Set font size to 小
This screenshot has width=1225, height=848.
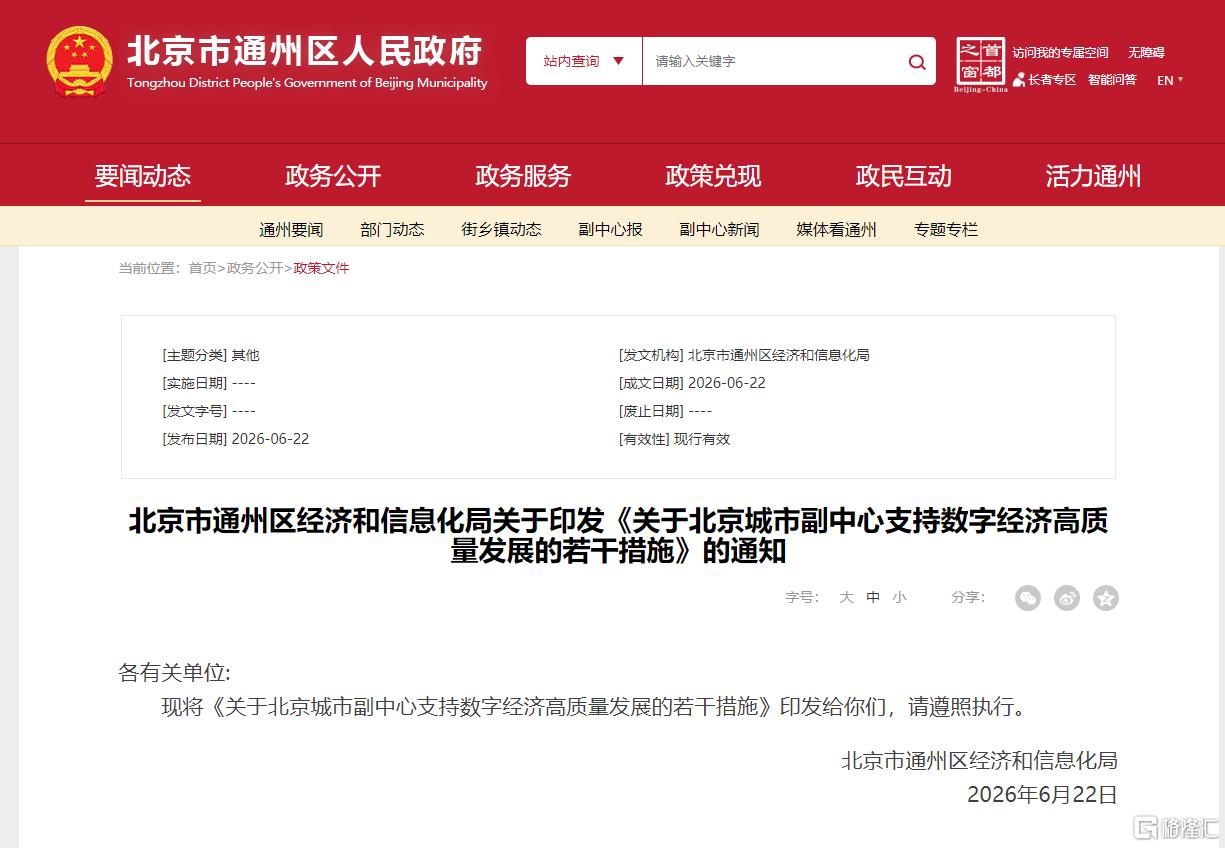pyautogui.click(x=899, y=597)
